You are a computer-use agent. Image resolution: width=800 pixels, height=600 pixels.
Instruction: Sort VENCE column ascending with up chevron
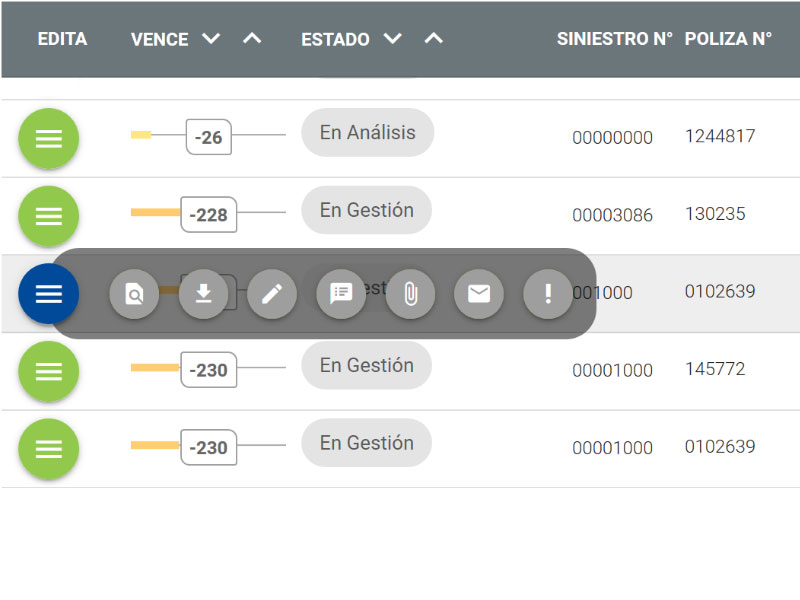pyautogui.click(x=252, y=39)
